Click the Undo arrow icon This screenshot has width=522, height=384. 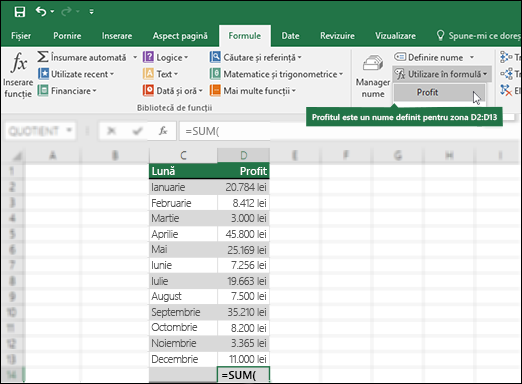pyautogui.click(x=41, y=12)
